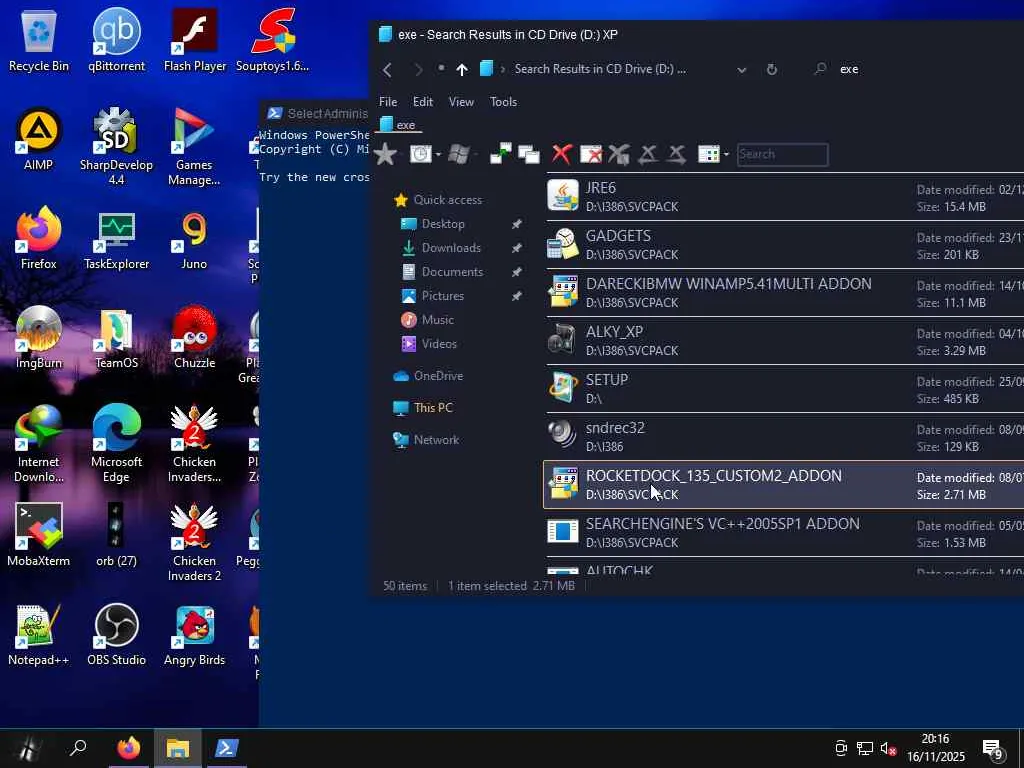Open the File menu in Explorer
This screenshot has height=768, width=1024.
[x=388, y=102]
